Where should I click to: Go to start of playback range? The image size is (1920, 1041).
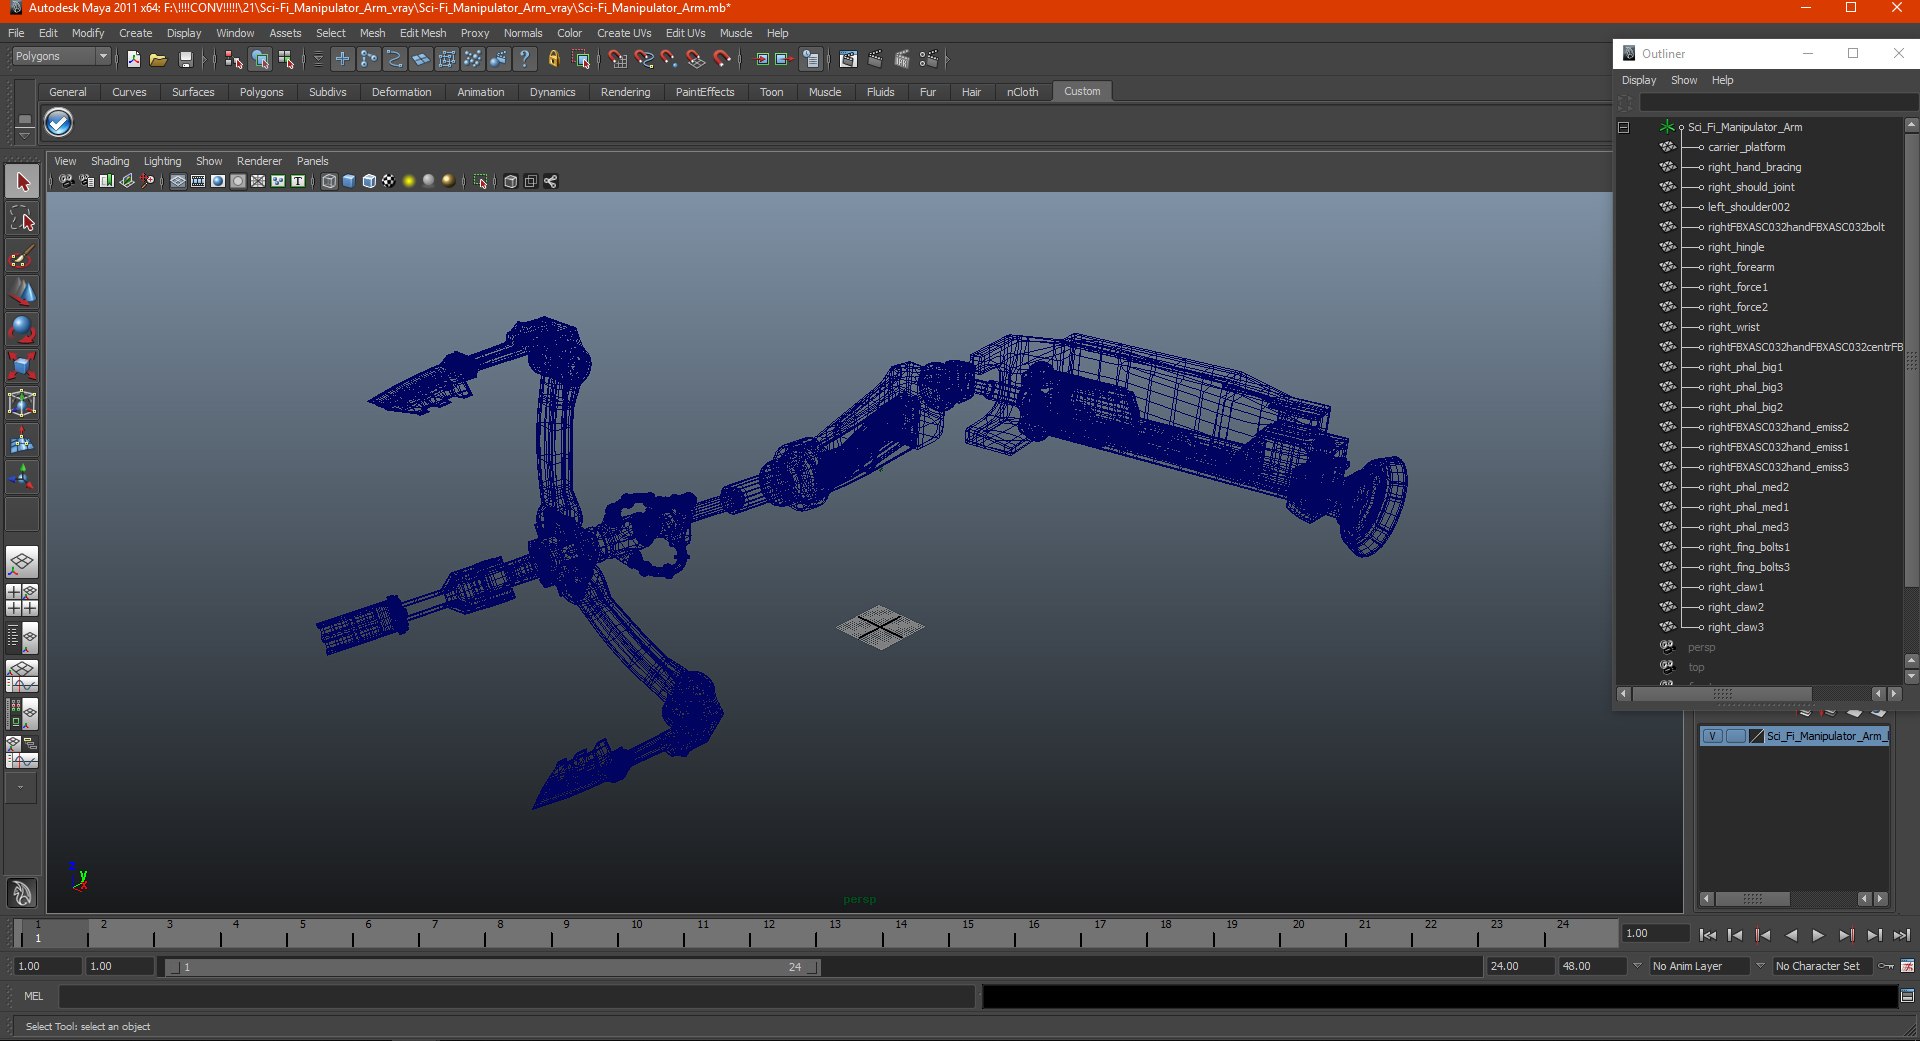click(1708, 935)
